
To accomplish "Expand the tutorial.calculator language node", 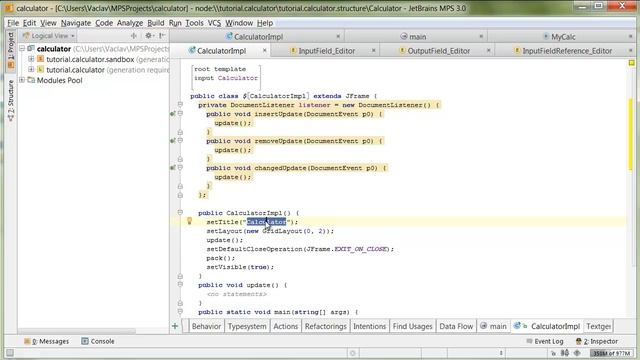I will (x=31, y=70).
